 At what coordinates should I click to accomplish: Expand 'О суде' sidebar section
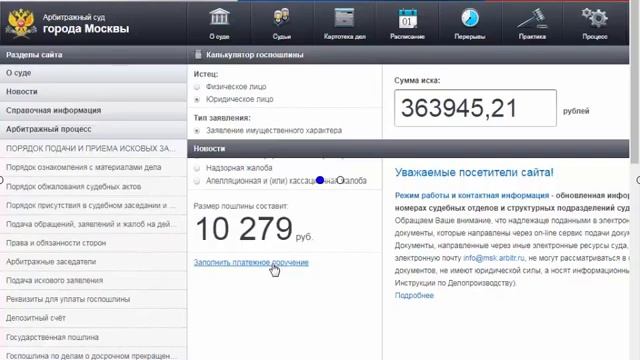(x=93, y=73)
